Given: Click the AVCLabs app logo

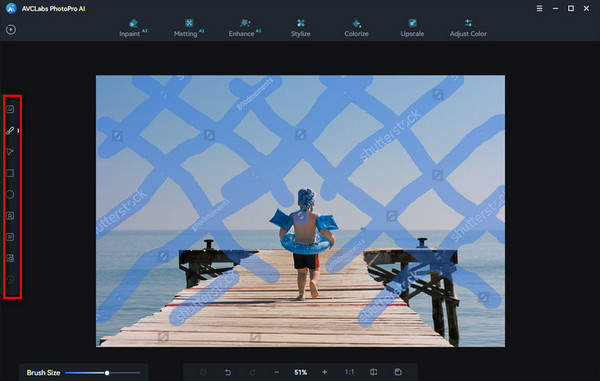Looking at the screenshot, I should tap(11, 8).
